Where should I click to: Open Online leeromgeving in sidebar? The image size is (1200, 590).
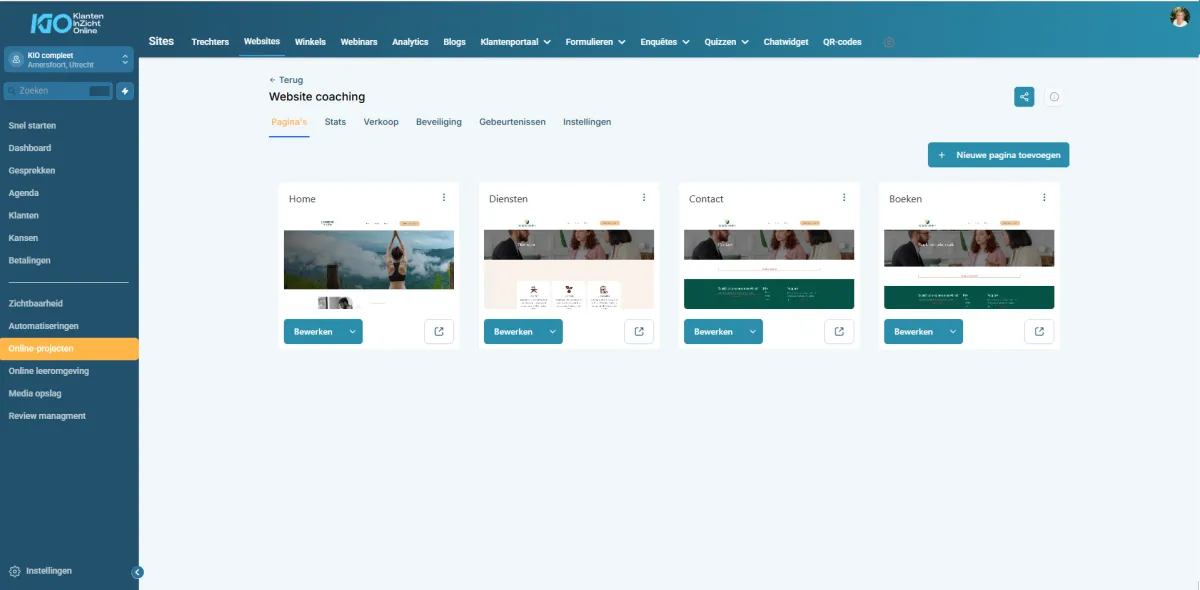[x=48, y=371]
